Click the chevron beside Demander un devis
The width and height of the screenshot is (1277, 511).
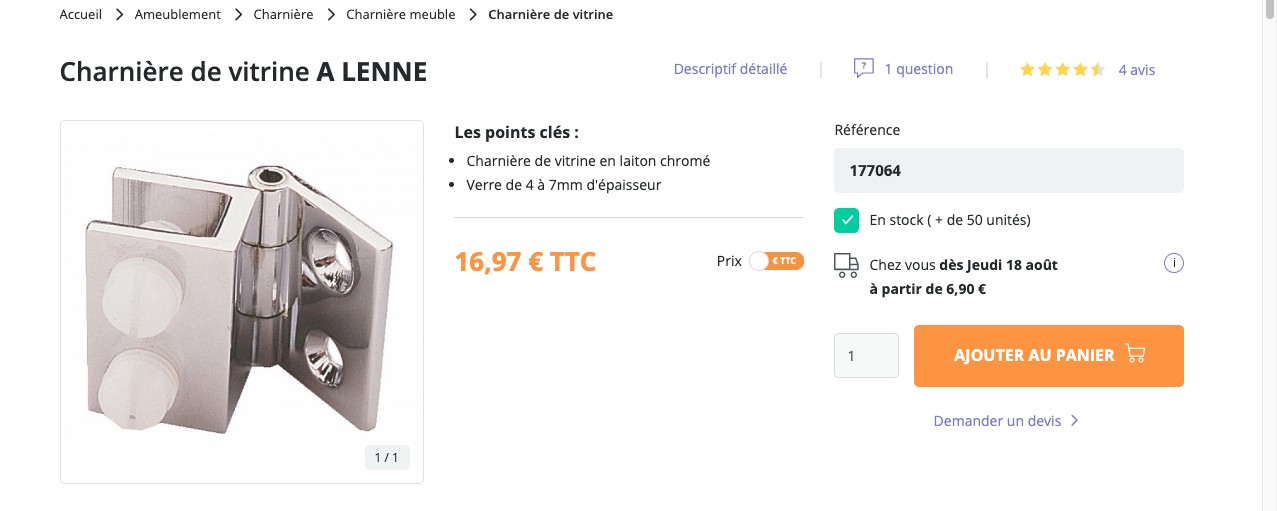pos(1074,421)
